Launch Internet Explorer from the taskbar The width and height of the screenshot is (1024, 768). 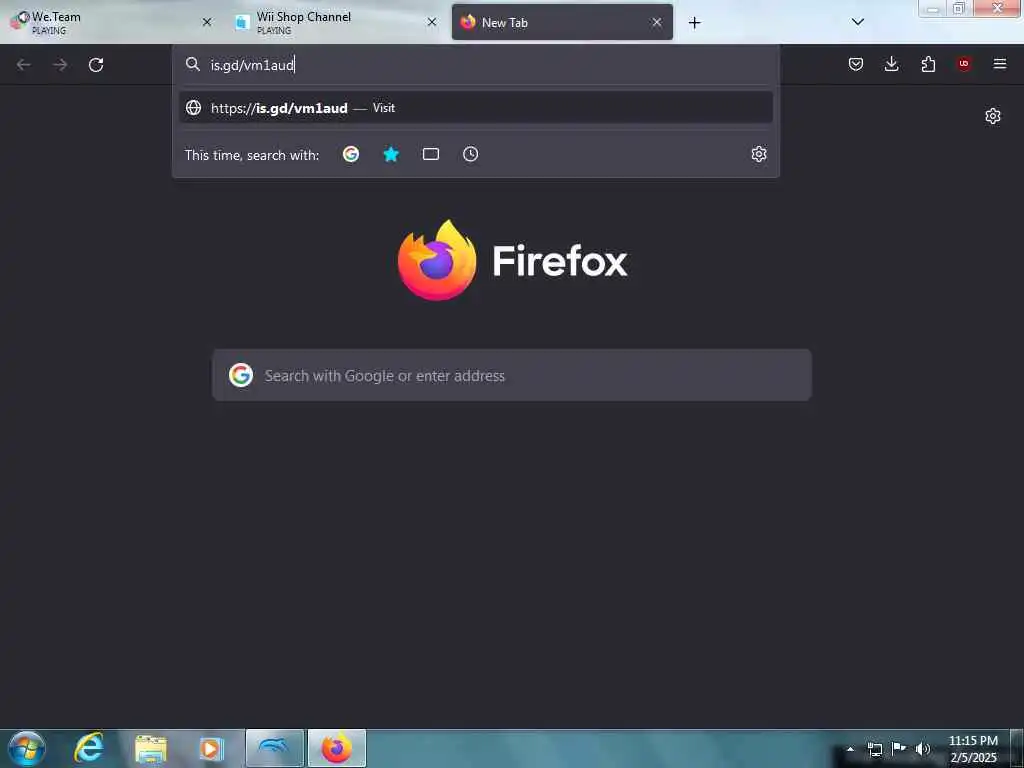pos(89,748)
